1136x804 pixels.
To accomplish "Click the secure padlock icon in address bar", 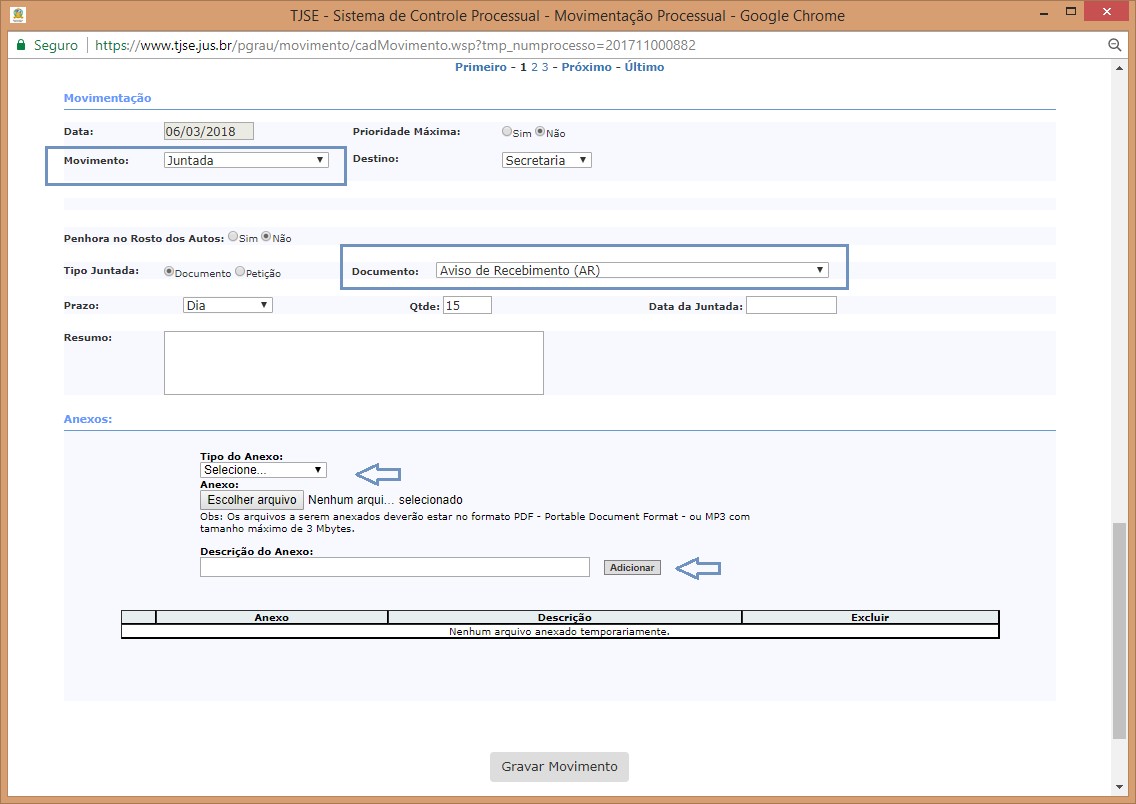I will [20, 45].
